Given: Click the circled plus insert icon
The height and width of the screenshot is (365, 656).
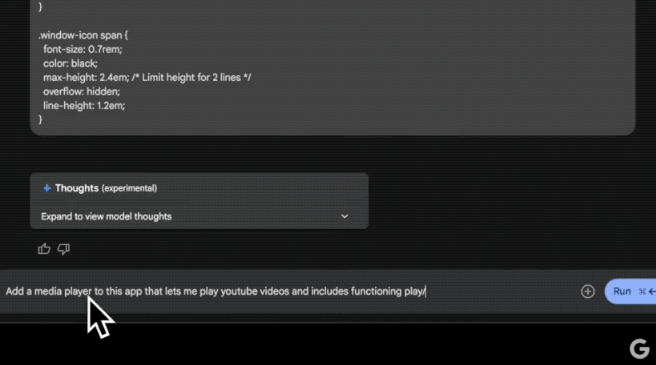Looking at the screenshot, I should coord(588,291).
